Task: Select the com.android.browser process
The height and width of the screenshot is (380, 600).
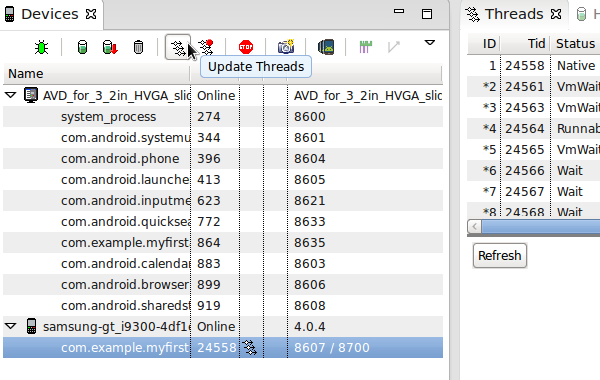Action: (223, 285)
